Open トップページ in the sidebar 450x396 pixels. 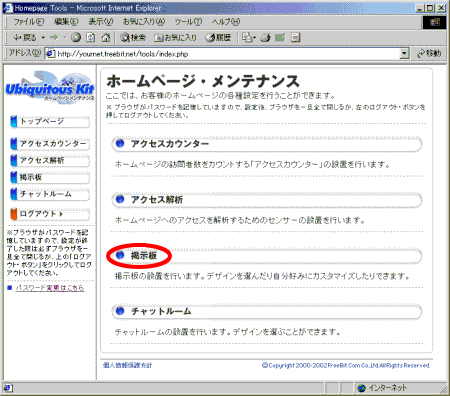click(x=50, y=121)
